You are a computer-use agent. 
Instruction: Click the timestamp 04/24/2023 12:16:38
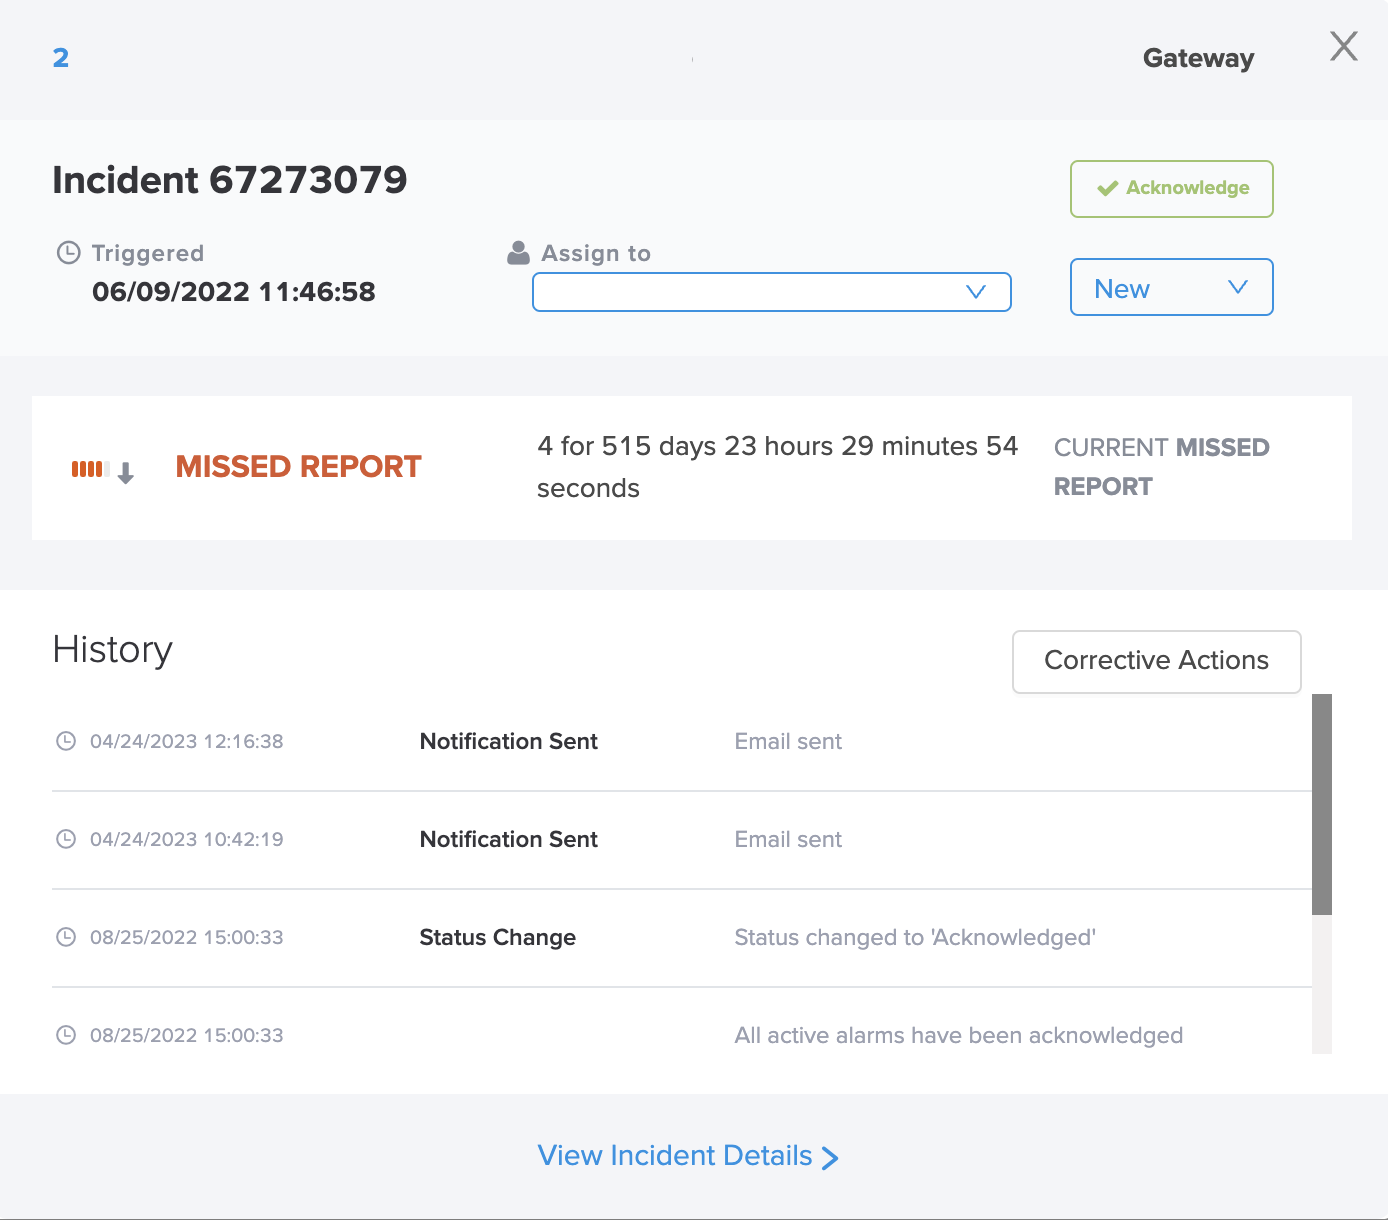click(x=187, y=742)
